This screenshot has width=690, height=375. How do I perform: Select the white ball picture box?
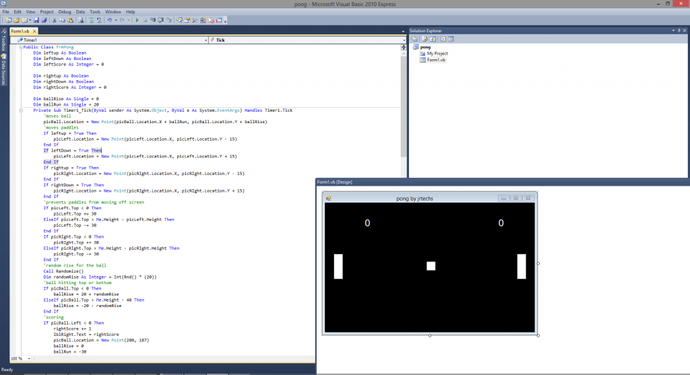pyautogui.click(x=431, y=266)
